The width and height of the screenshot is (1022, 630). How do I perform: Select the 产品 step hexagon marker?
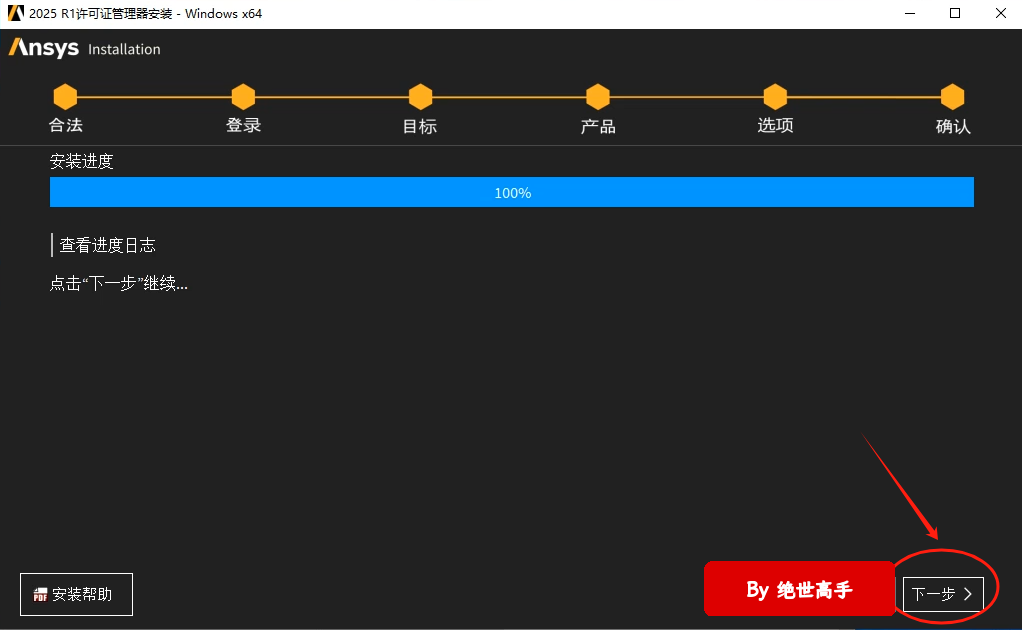click(598, 97)
